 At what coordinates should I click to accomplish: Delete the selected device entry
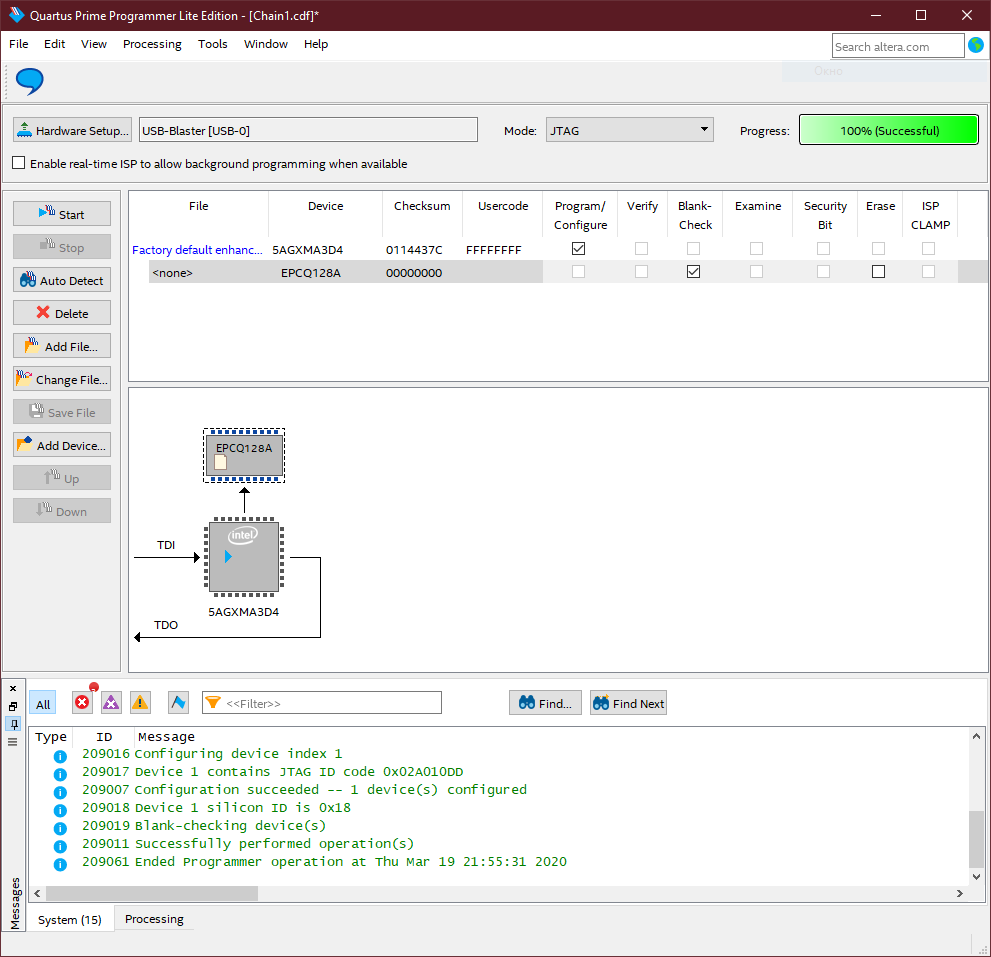(x=62, y=313)
